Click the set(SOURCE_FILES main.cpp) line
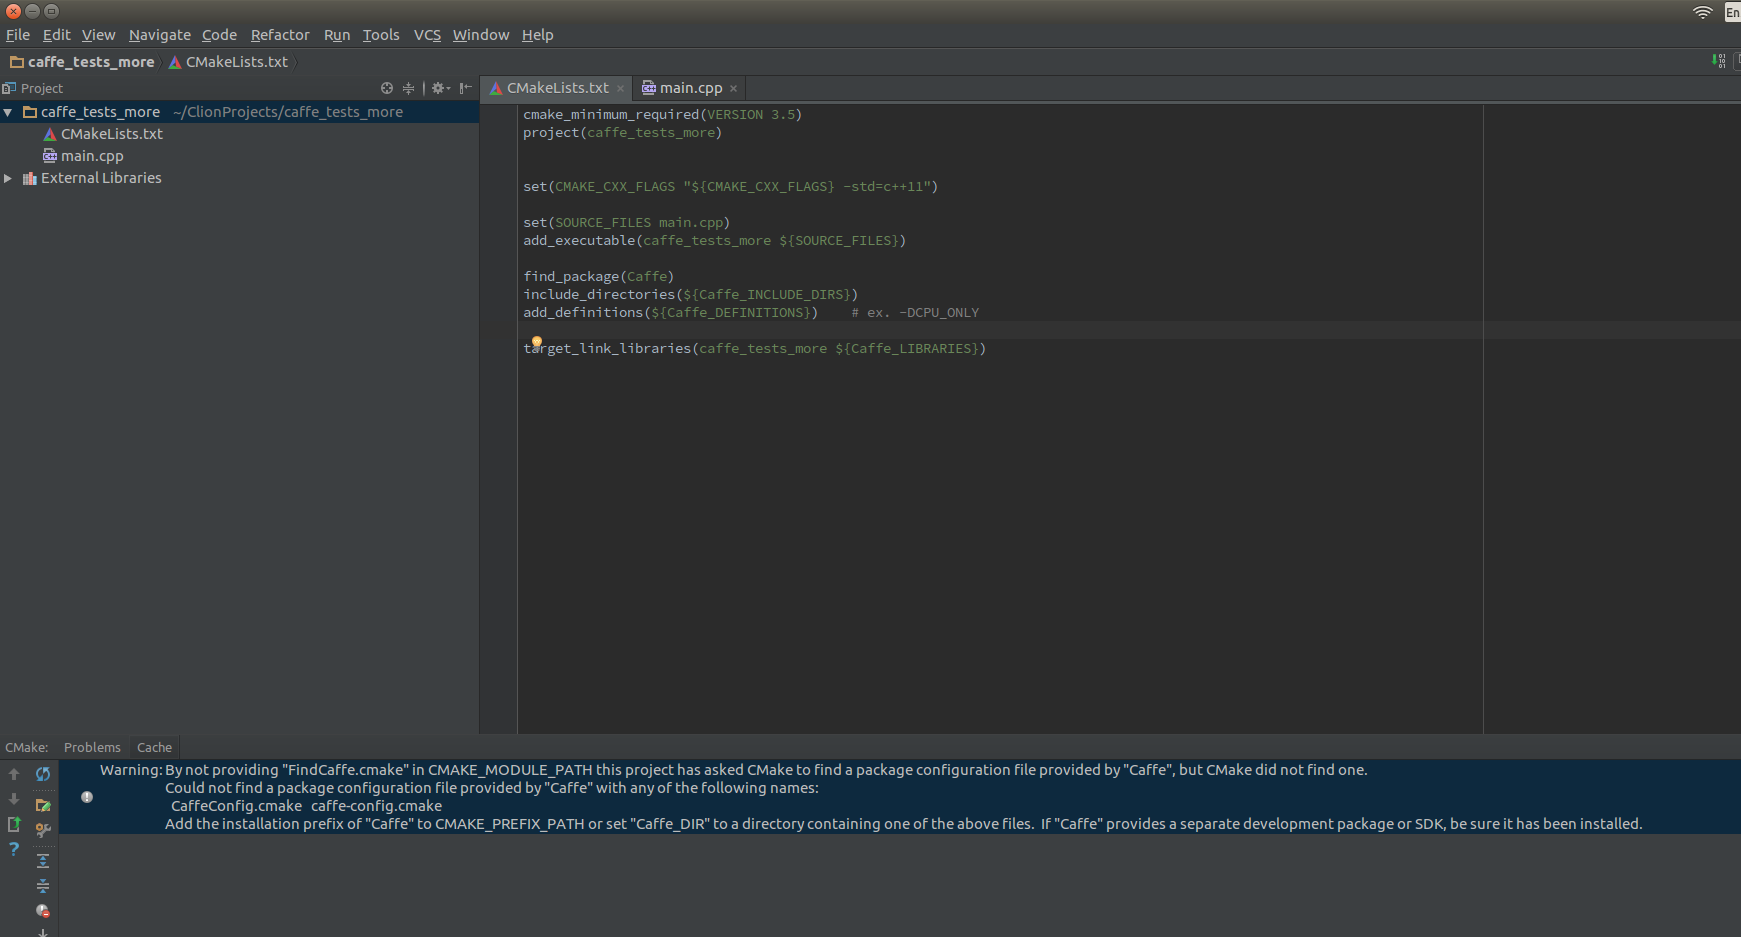 pos(626,223)
